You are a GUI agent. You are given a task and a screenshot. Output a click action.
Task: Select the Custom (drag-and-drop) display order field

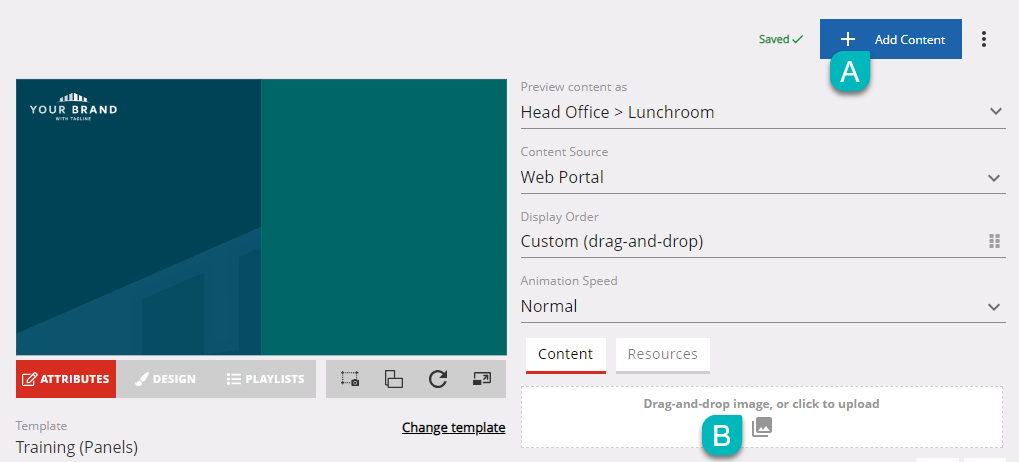(763, 242)
